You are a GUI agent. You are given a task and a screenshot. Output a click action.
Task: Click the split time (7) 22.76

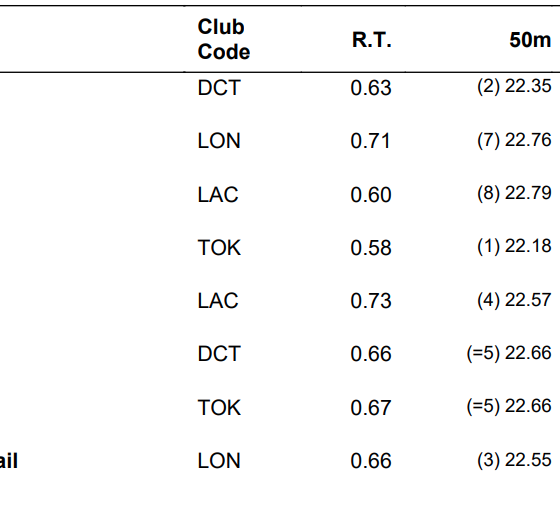pos(514,140)
